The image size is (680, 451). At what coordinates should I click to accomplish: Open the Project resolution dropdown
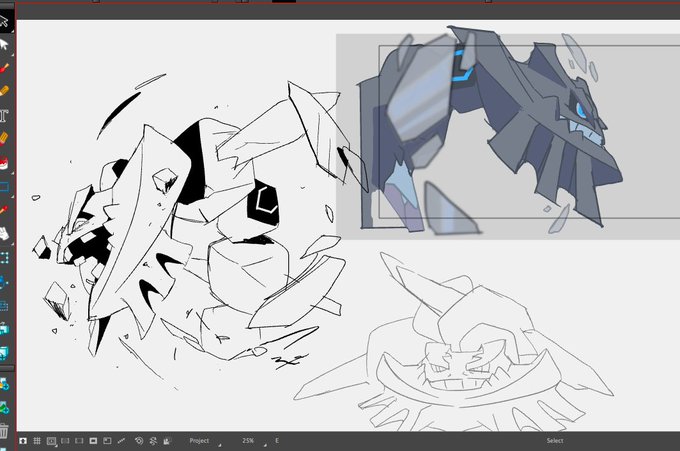coord(205,441)
